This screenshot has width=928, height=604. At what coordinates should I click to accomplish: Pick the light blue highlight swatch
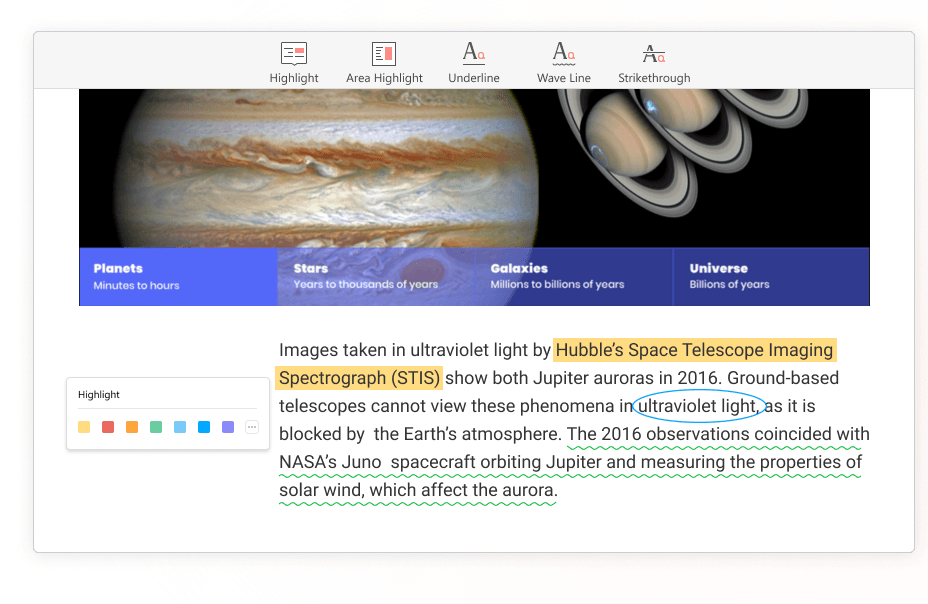pyautogui.click(x=180, y=427)
